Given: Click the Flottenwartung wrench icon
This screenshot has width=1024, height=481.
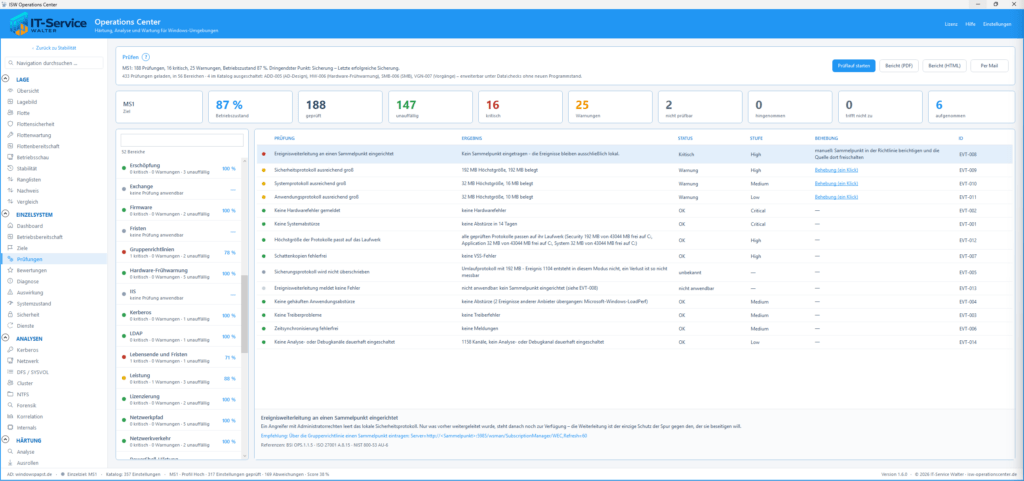Looking at the screenshot, I should pos(10,135).
